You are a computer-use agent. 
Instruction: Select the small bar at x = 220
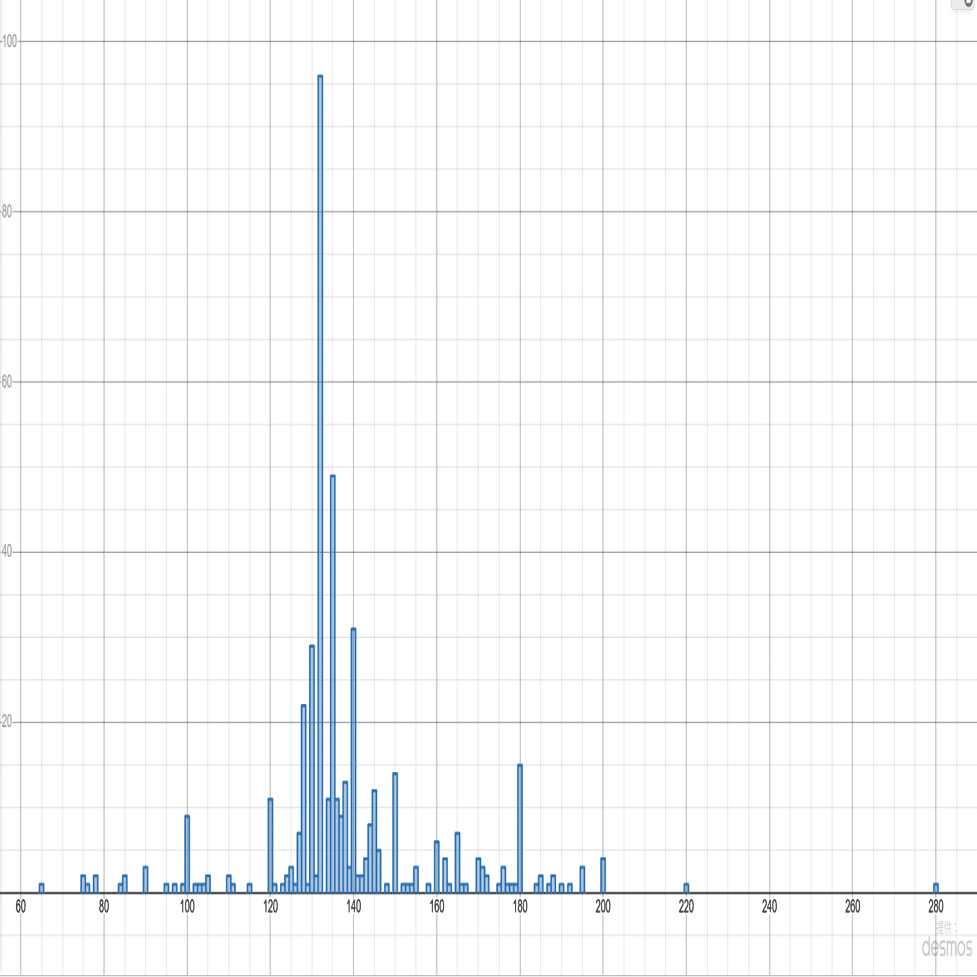(x=686, y=888)
